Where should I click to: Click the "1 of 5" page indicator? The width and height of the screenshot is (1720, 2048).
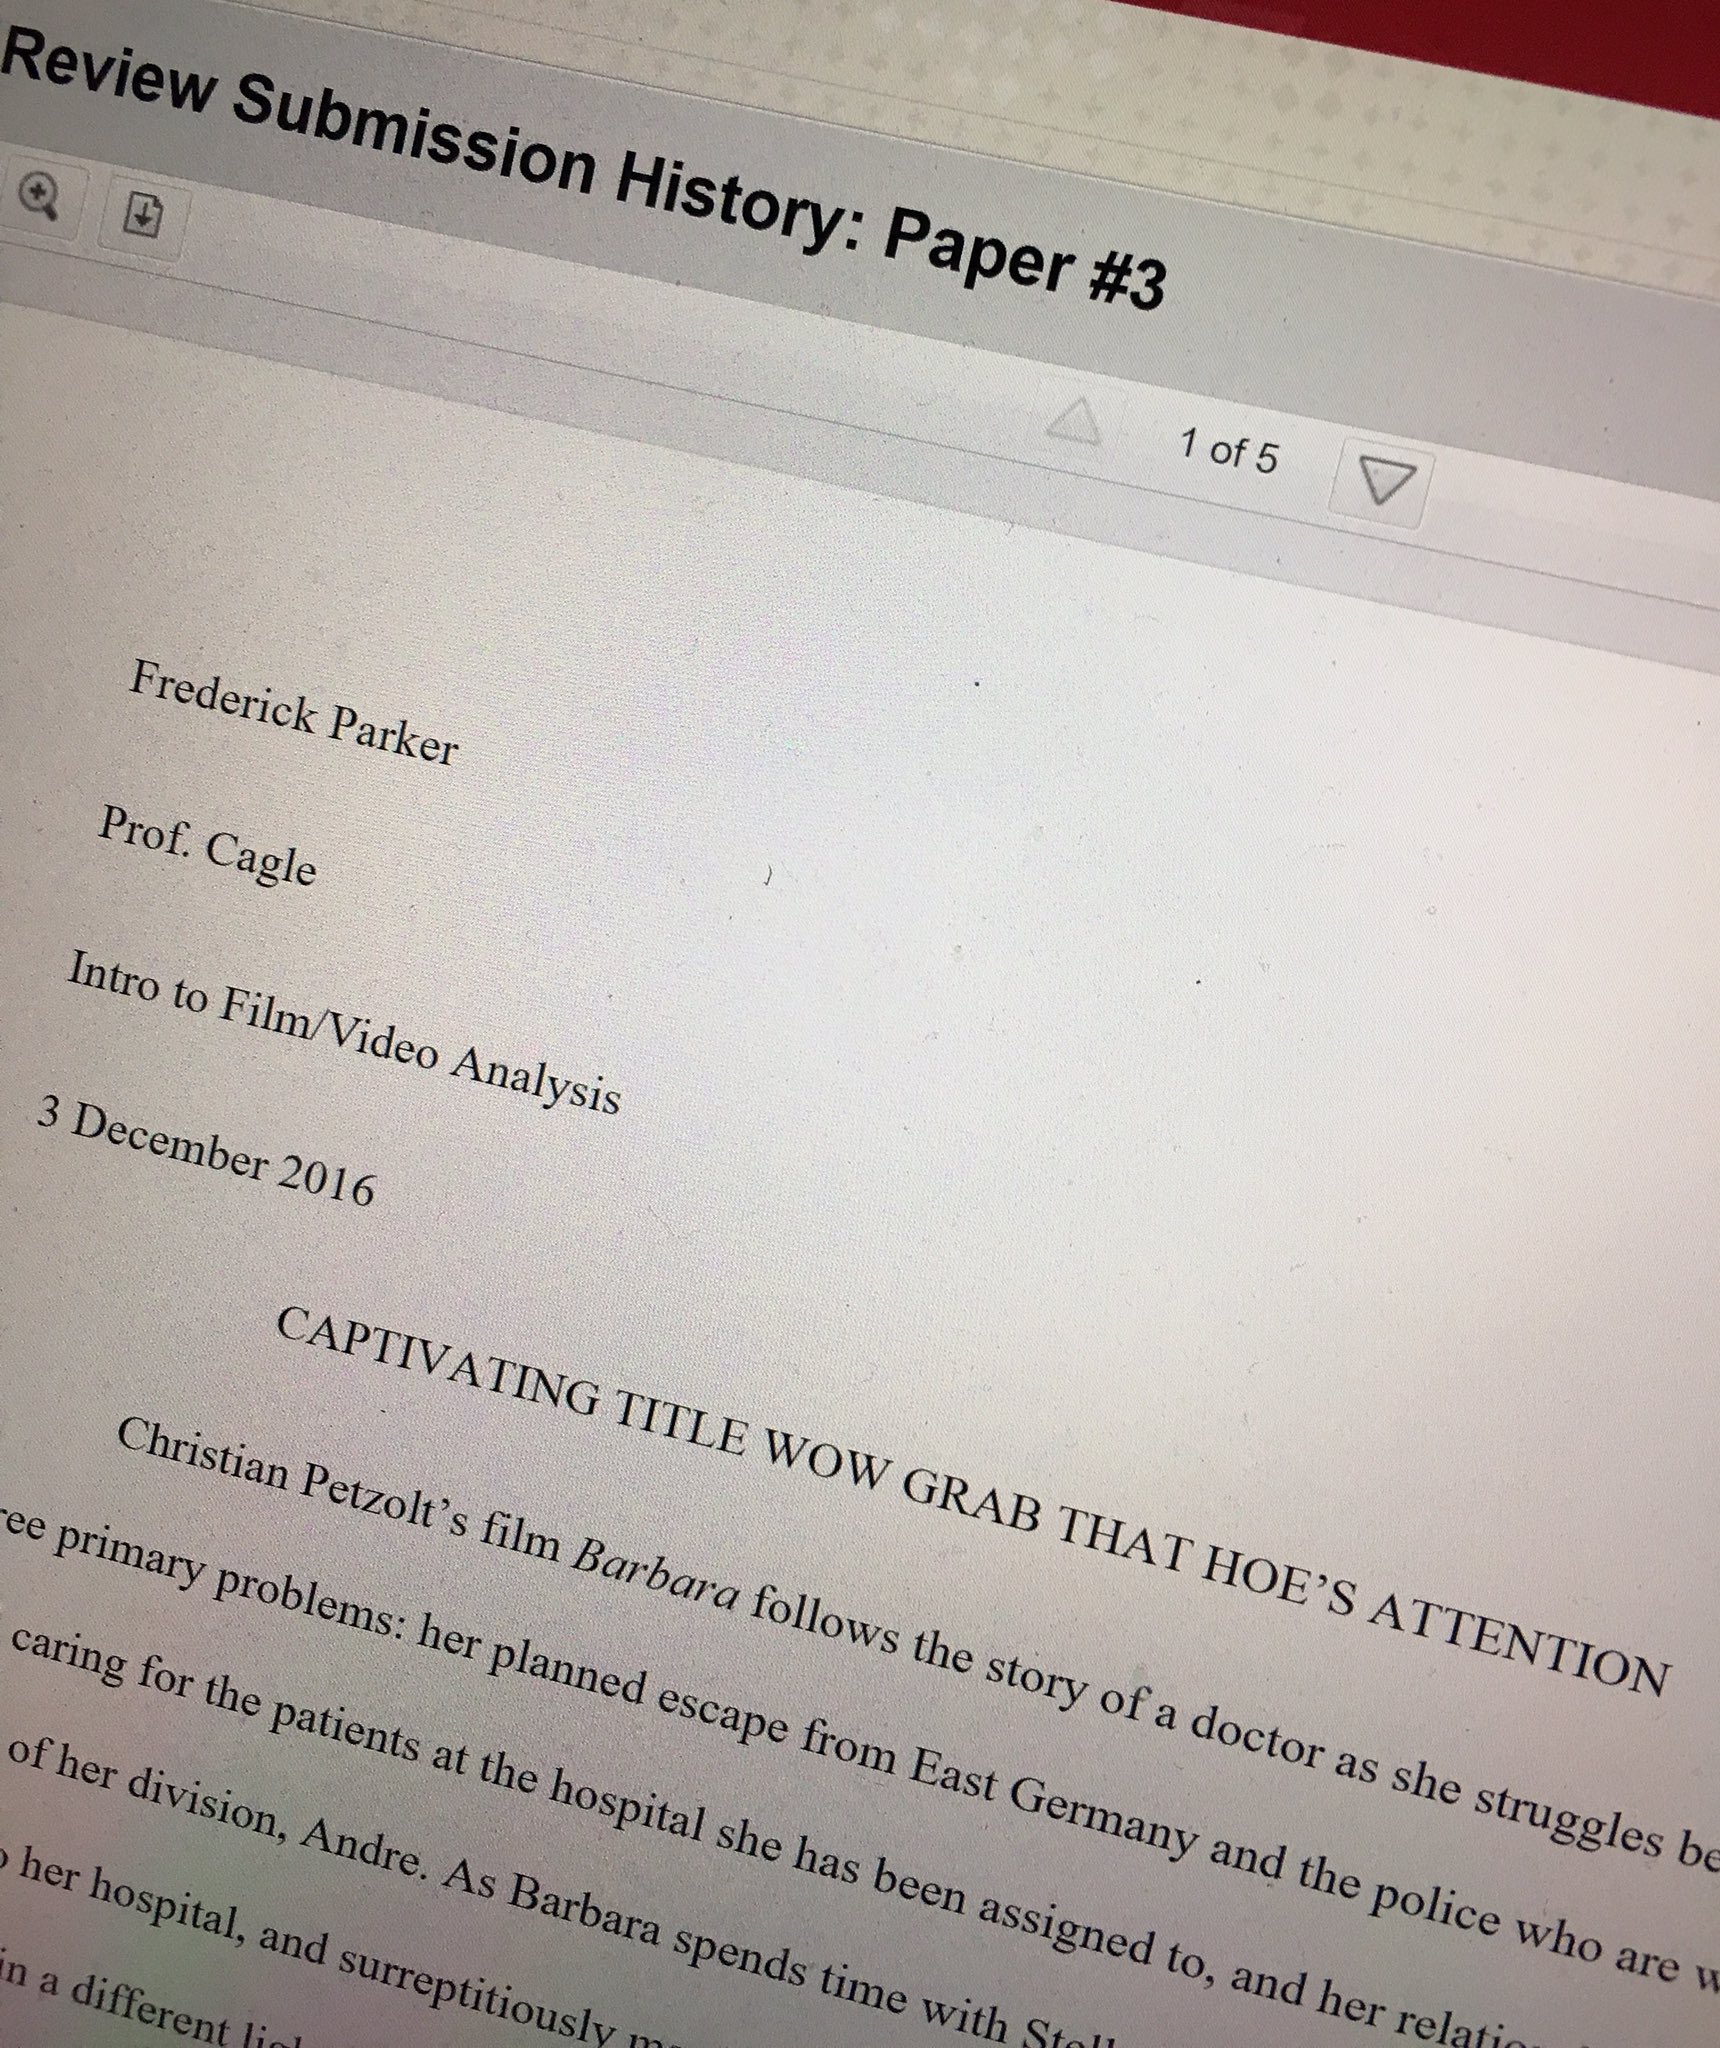(1228, 451)
